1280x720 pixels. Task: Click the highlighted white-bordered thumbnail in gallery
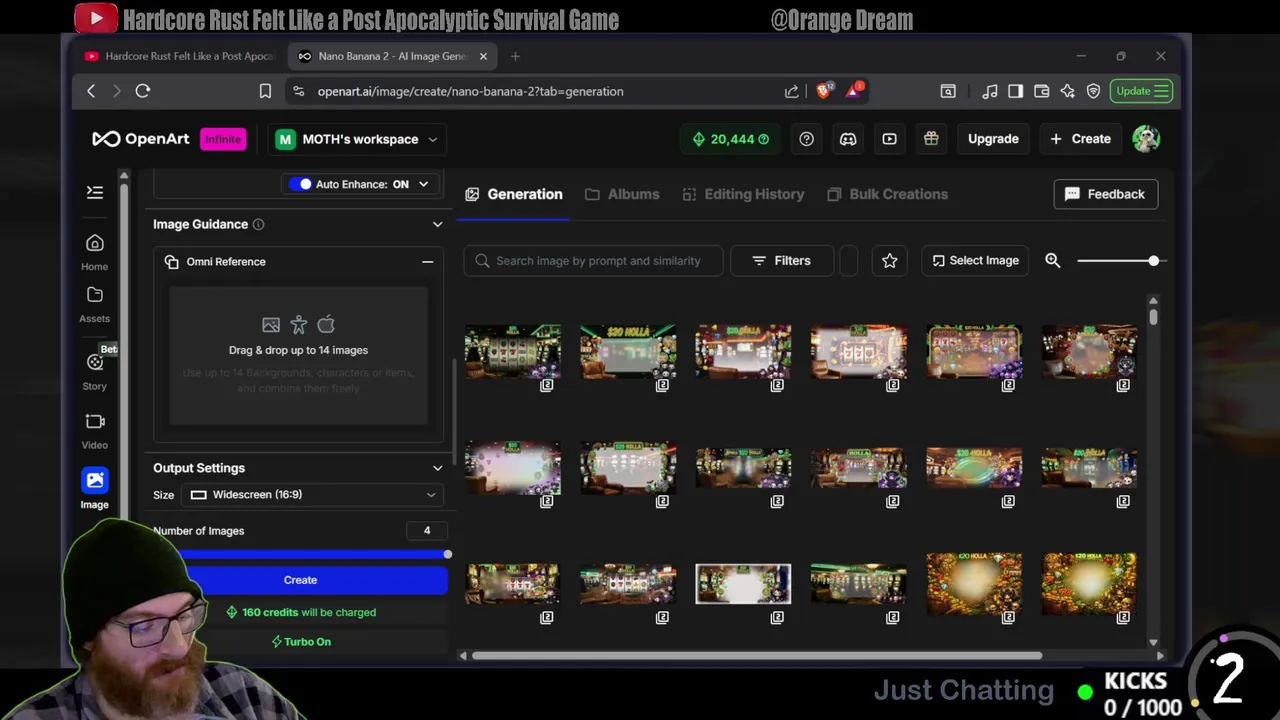click(x=743, y=584)
